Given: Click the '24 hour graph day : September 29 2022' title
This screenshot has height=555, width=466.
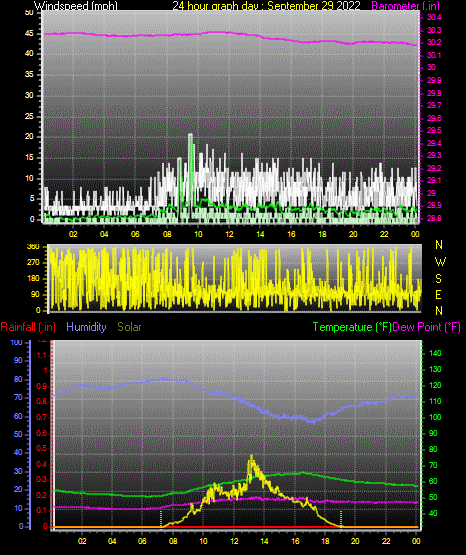Looking at the screenshot, I should 266,6.
